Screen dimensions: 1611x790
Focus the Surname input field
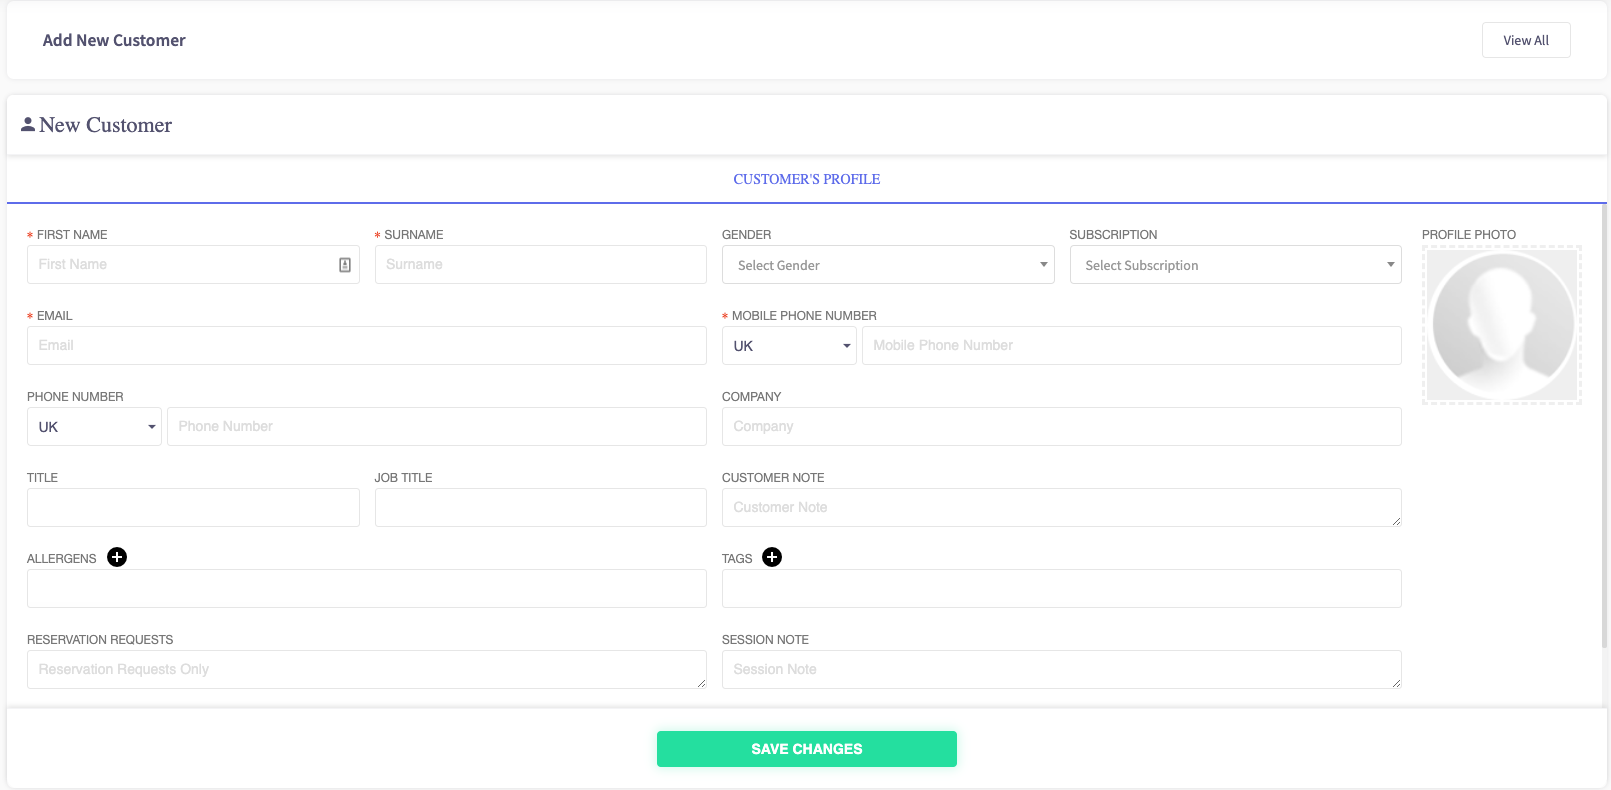[541, 265]
